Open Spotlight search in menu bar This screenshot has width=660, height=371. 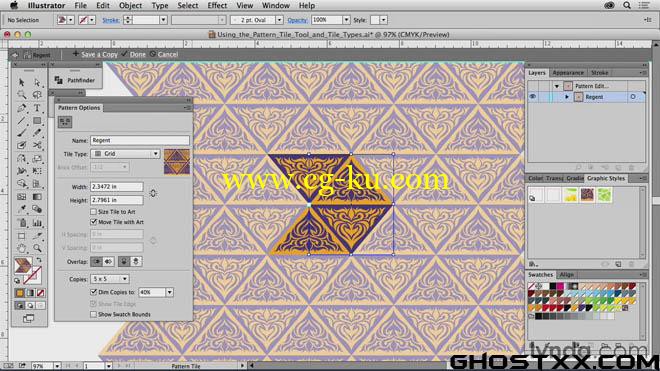click(627, 5)
